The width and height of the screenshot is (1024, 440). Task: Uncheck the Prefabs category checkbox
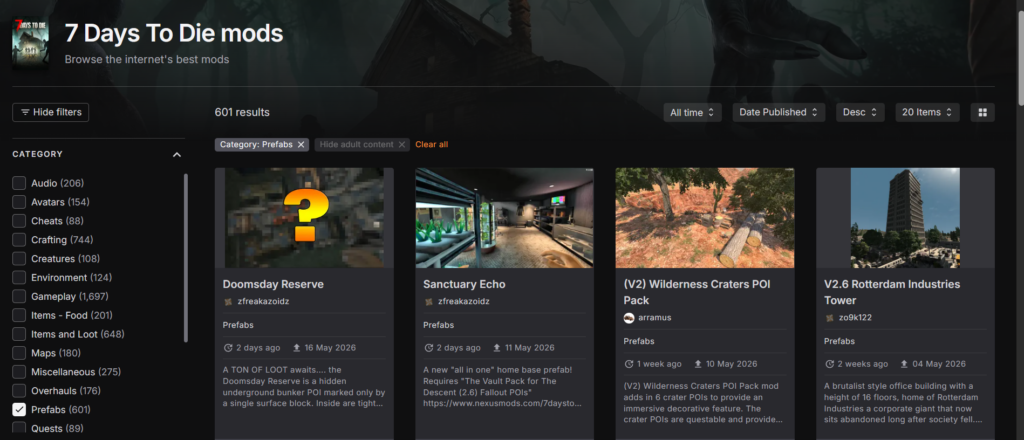click(x=19, y=410)
